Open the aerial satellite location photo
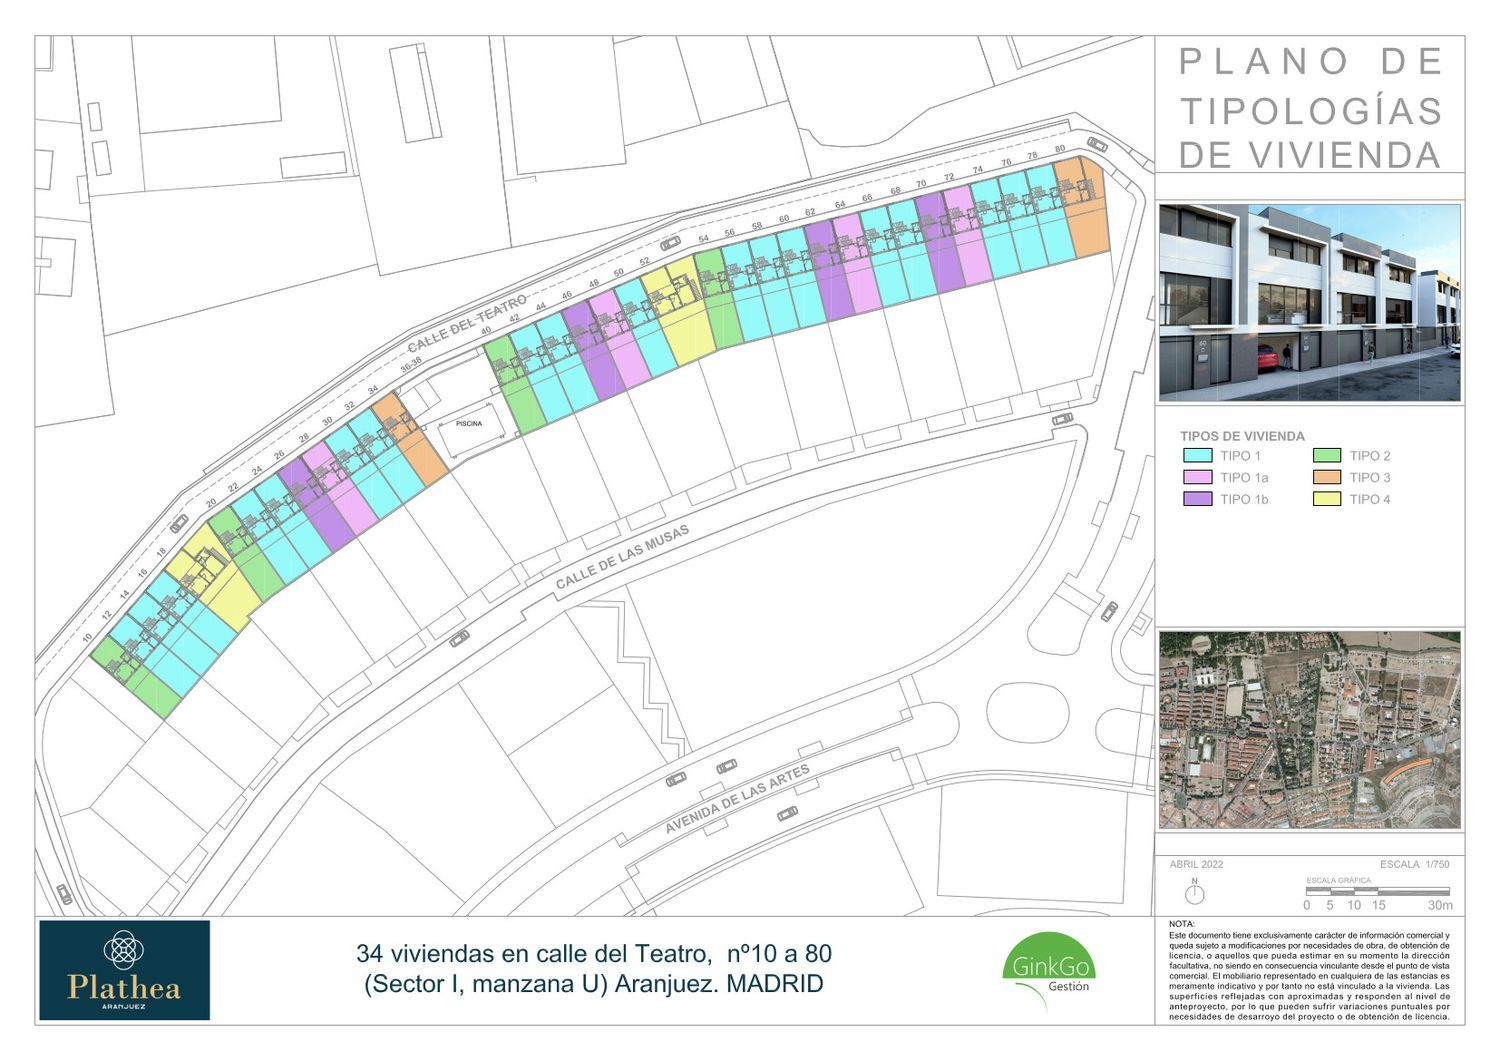This screenshot has height=1060, width=1500. [1309, 729]
